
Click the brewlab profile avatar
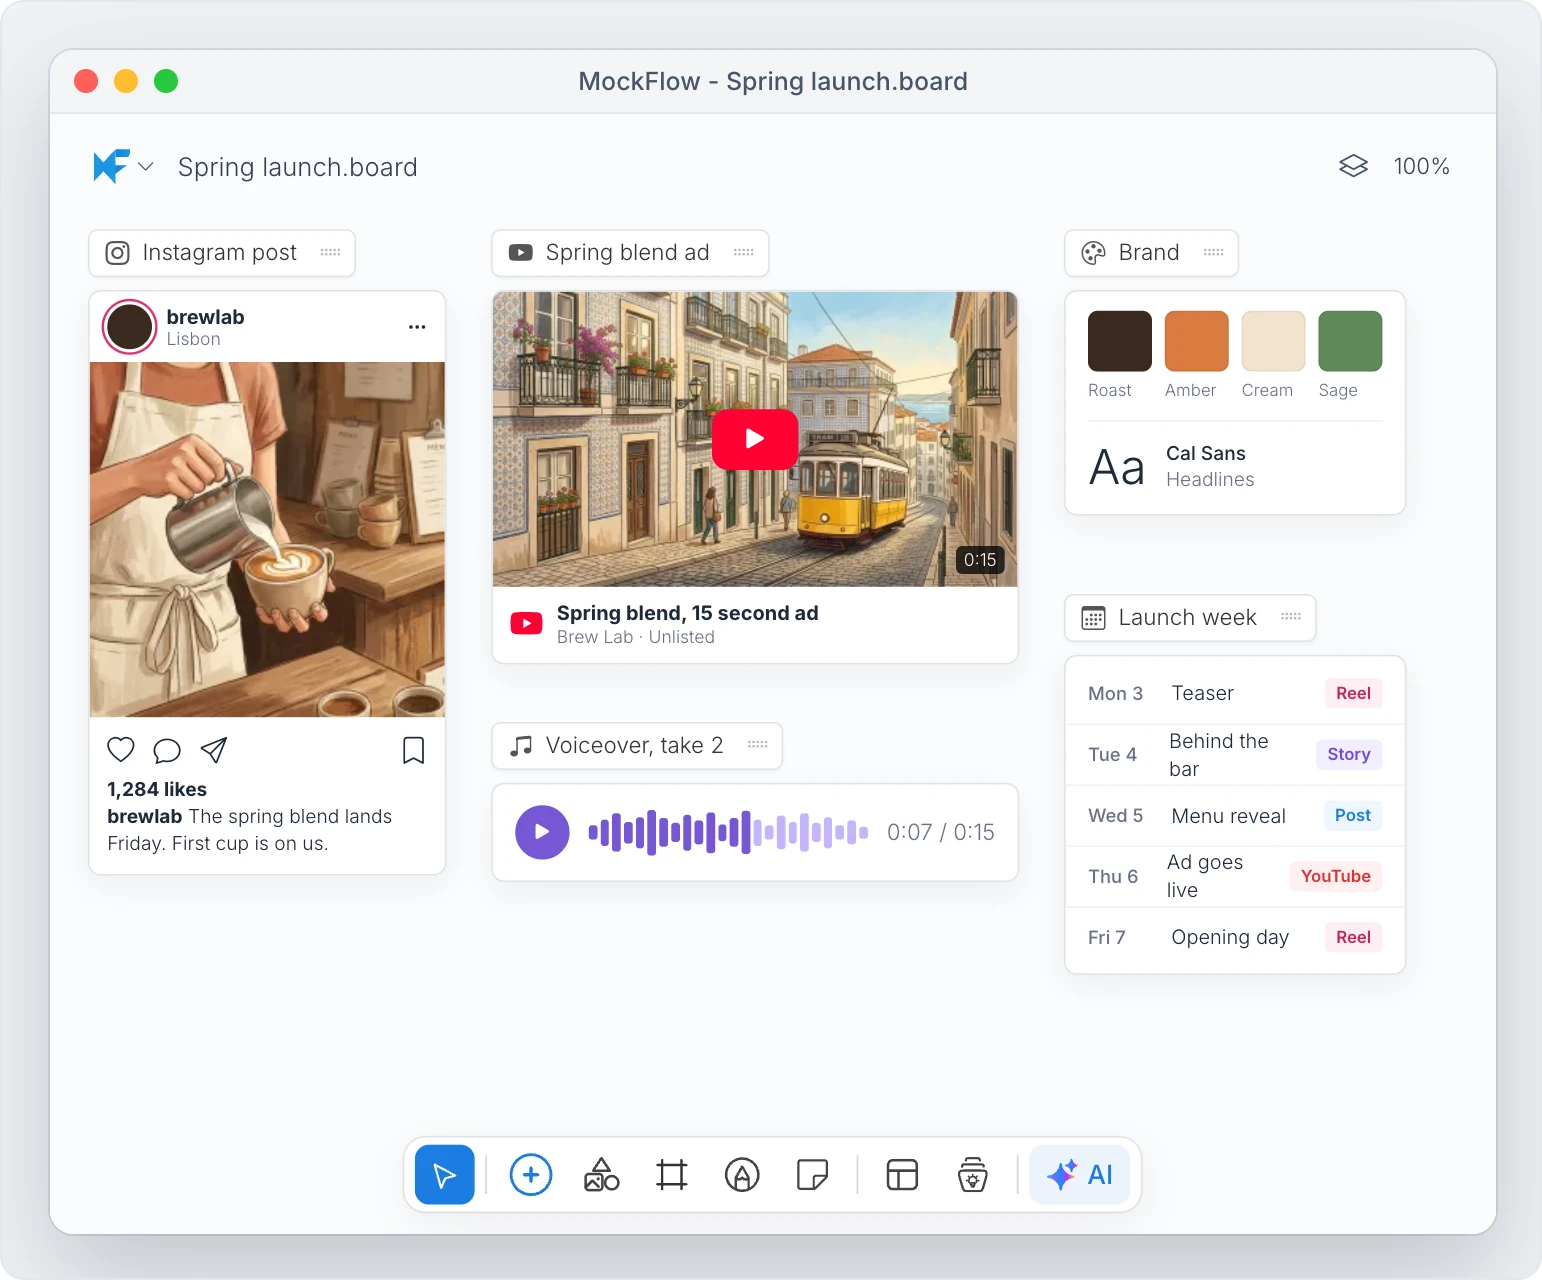[x=130, y=327]
